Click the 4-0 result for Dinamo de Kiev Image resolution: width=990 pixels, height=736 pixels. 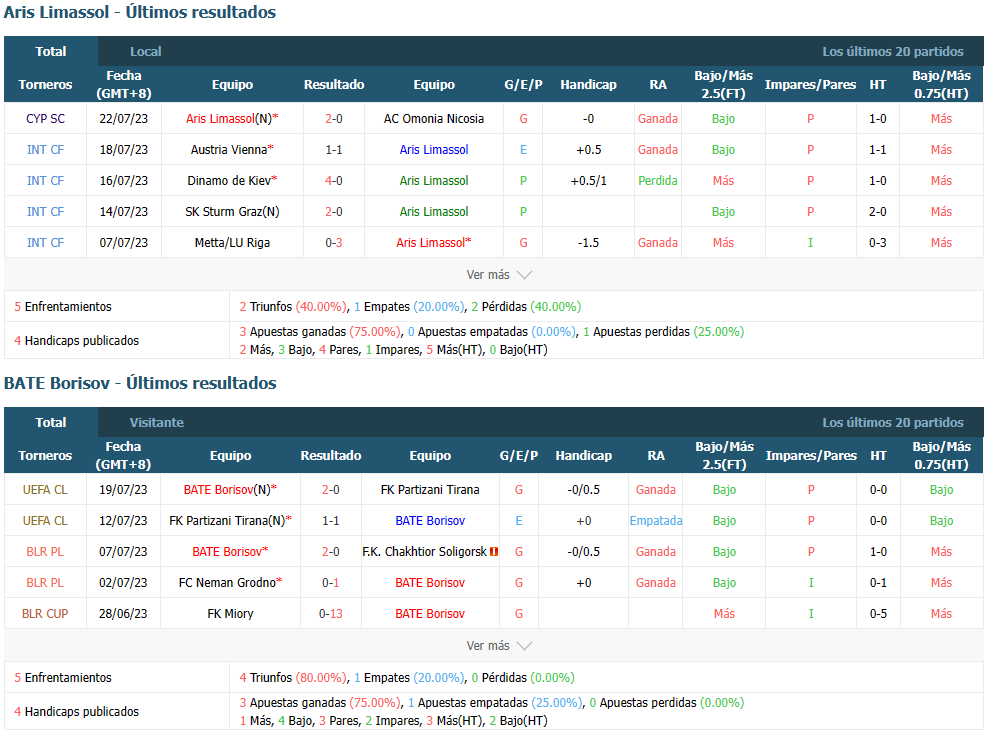tap(334, 181)
